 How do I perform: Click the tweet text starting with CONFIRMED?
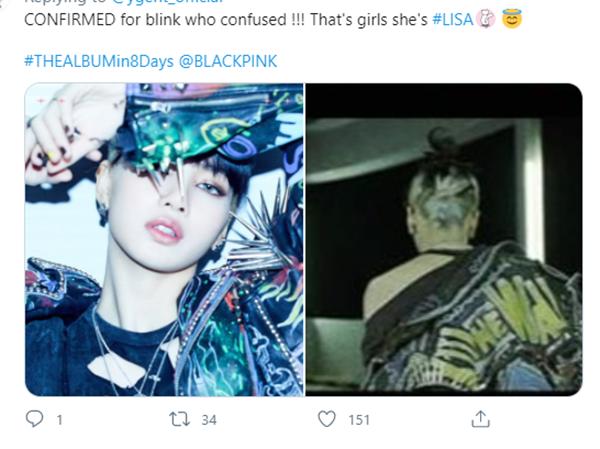tap(226, 20)
